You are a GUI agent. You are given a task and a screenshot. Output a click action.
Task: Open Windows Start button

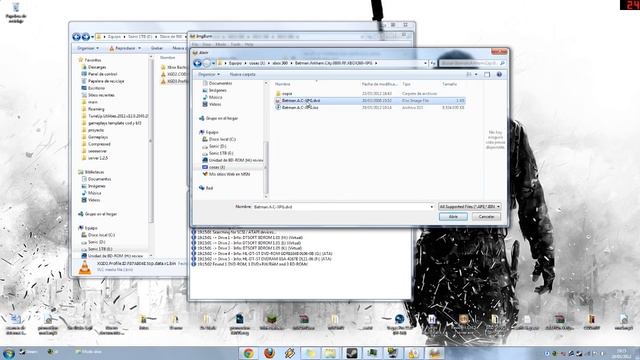tap(9, 353)
